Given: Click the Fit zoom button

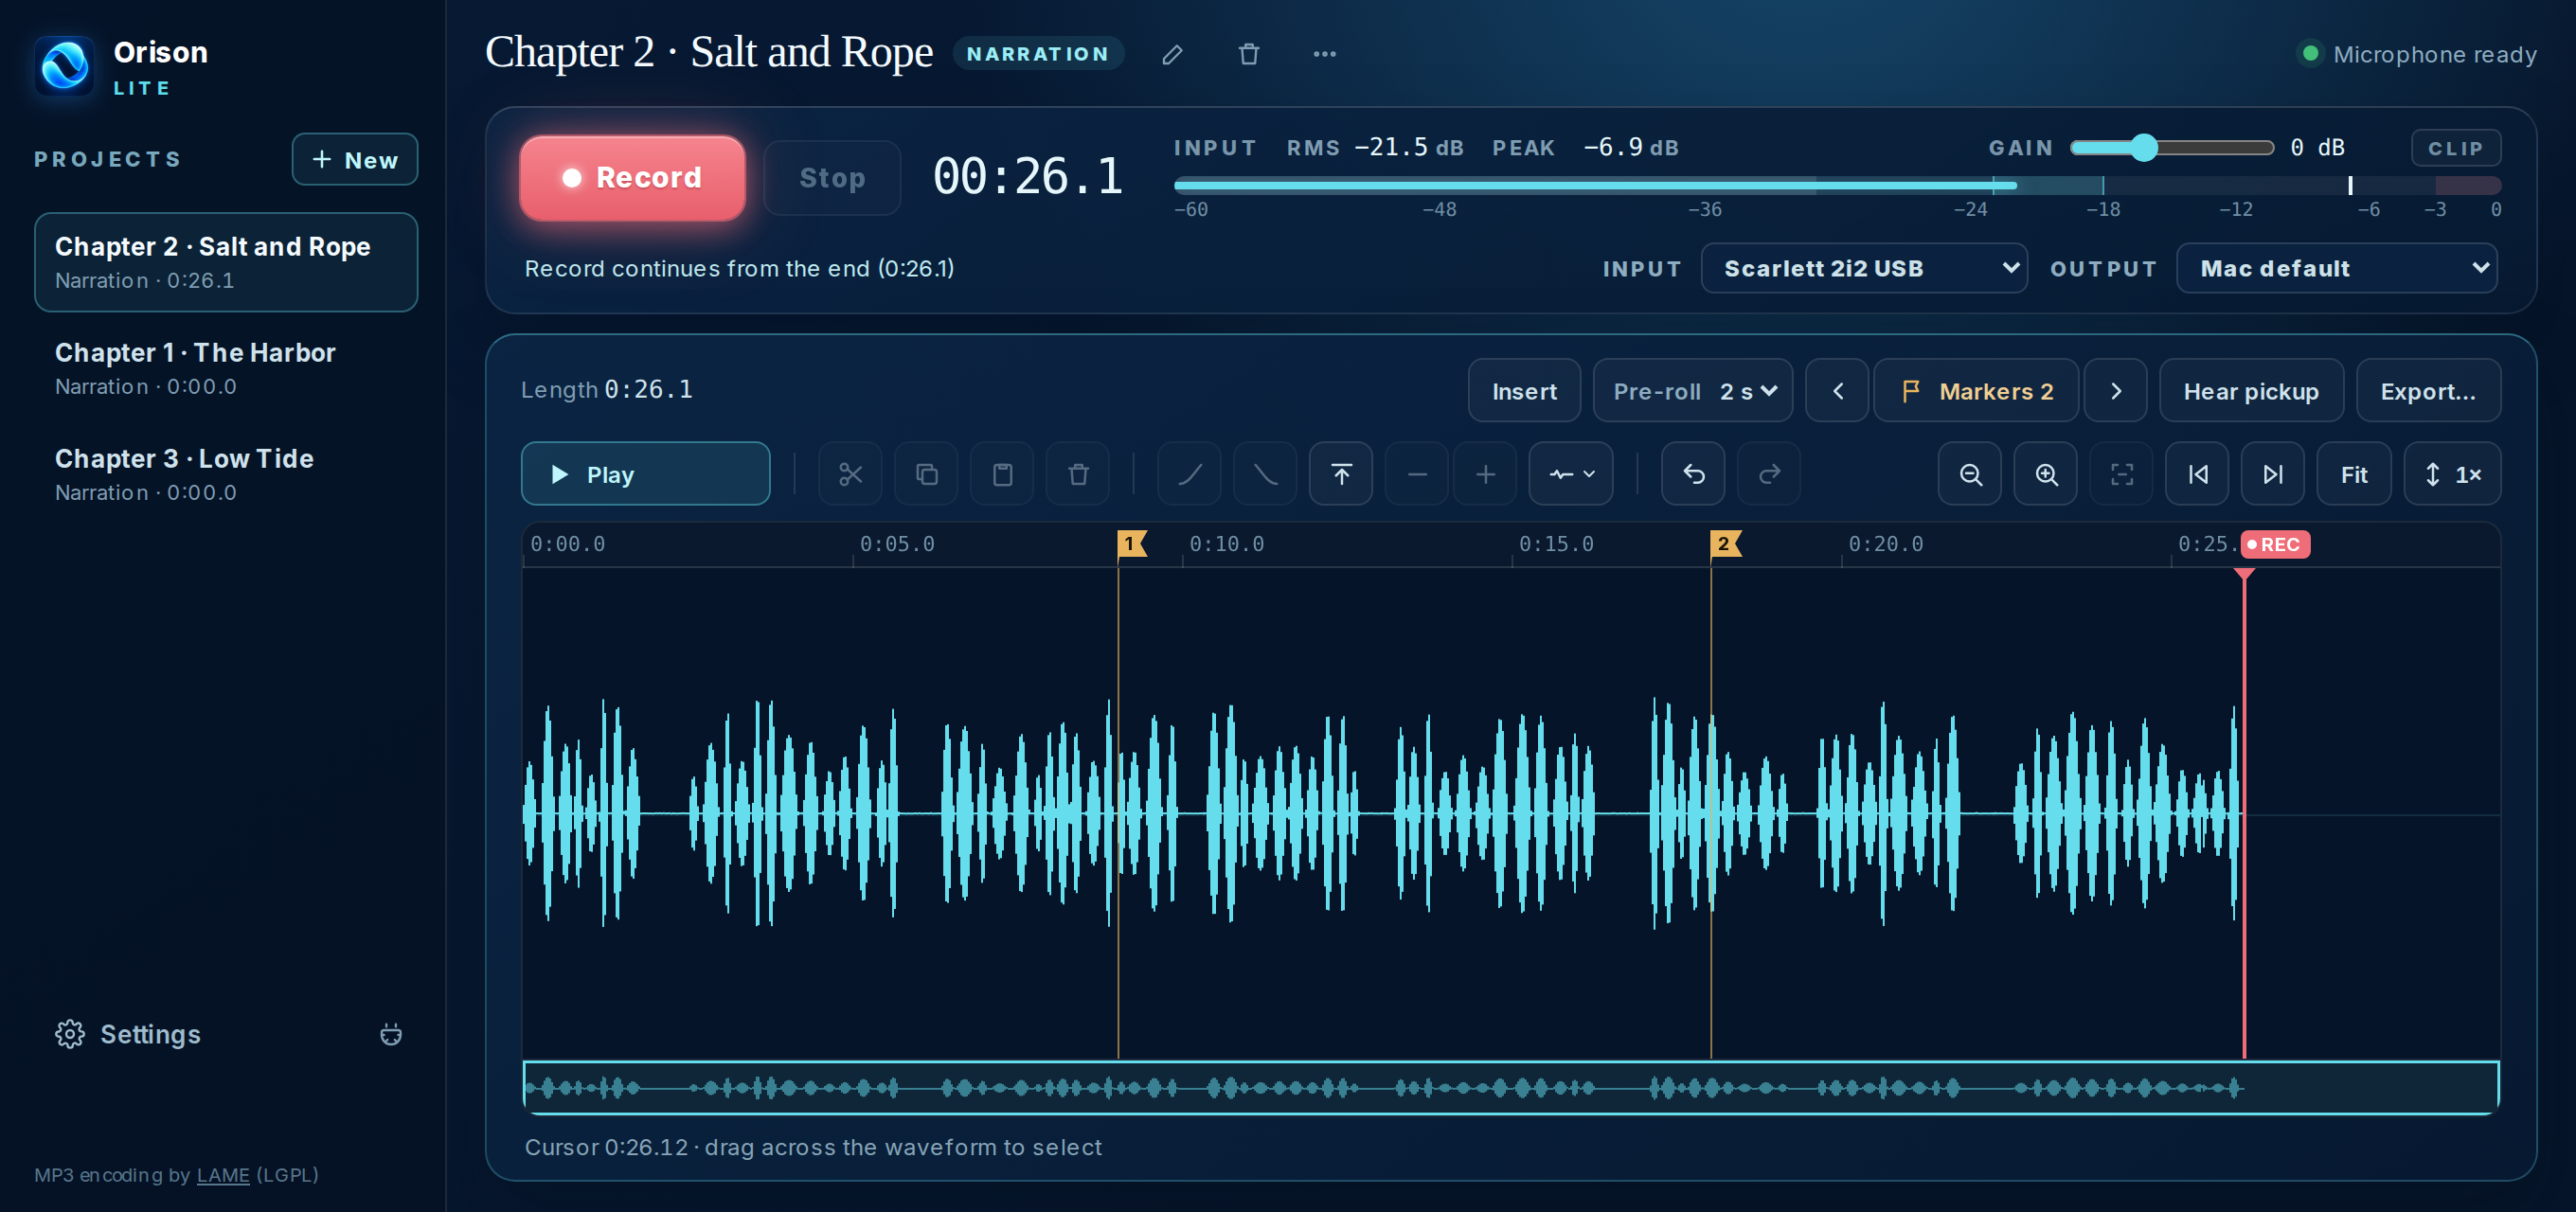Looking at the screenshot, I should click(2354, 474).
